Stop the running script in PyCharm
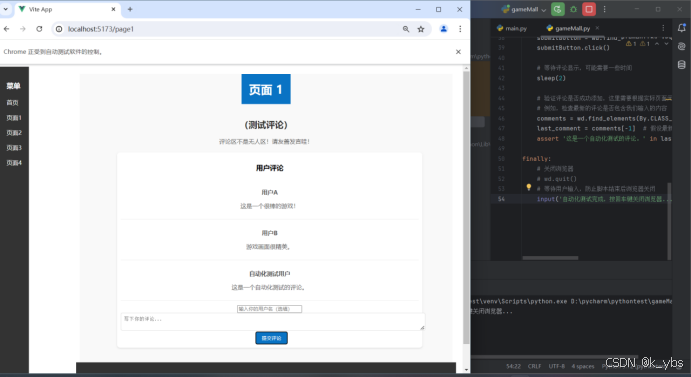The height and width of the screenshot is (377, 691). point(589,9)
